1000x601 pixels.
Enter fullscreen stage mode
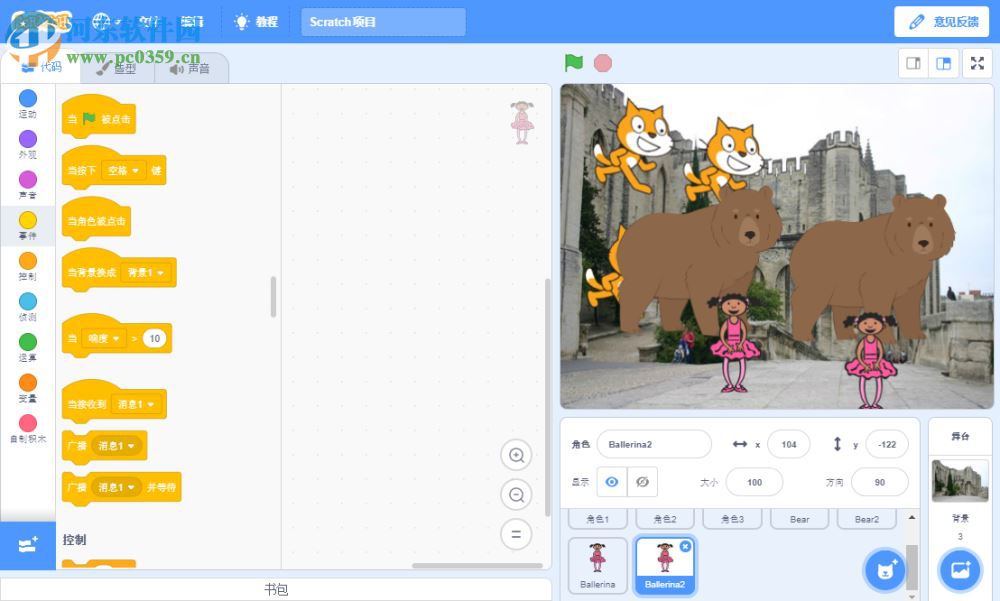tap(977, 62)
